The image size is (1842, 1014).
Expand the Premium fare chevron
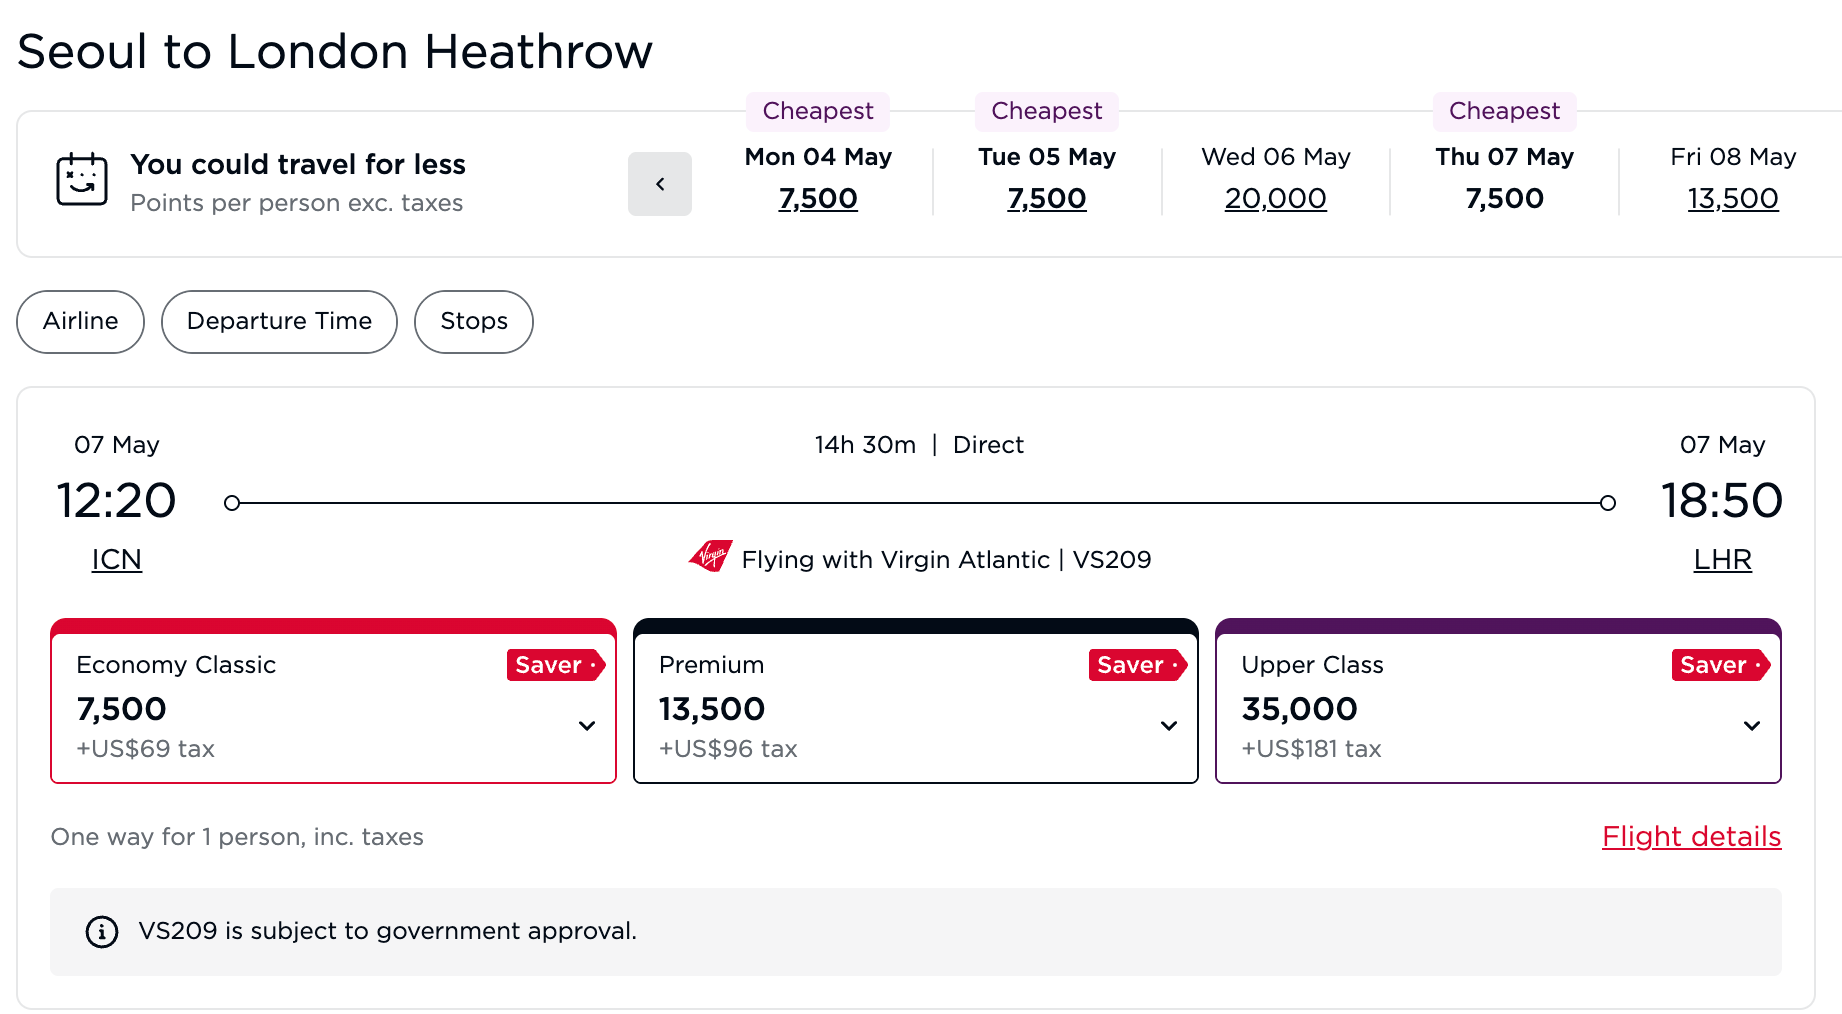tap(1169, 726)
